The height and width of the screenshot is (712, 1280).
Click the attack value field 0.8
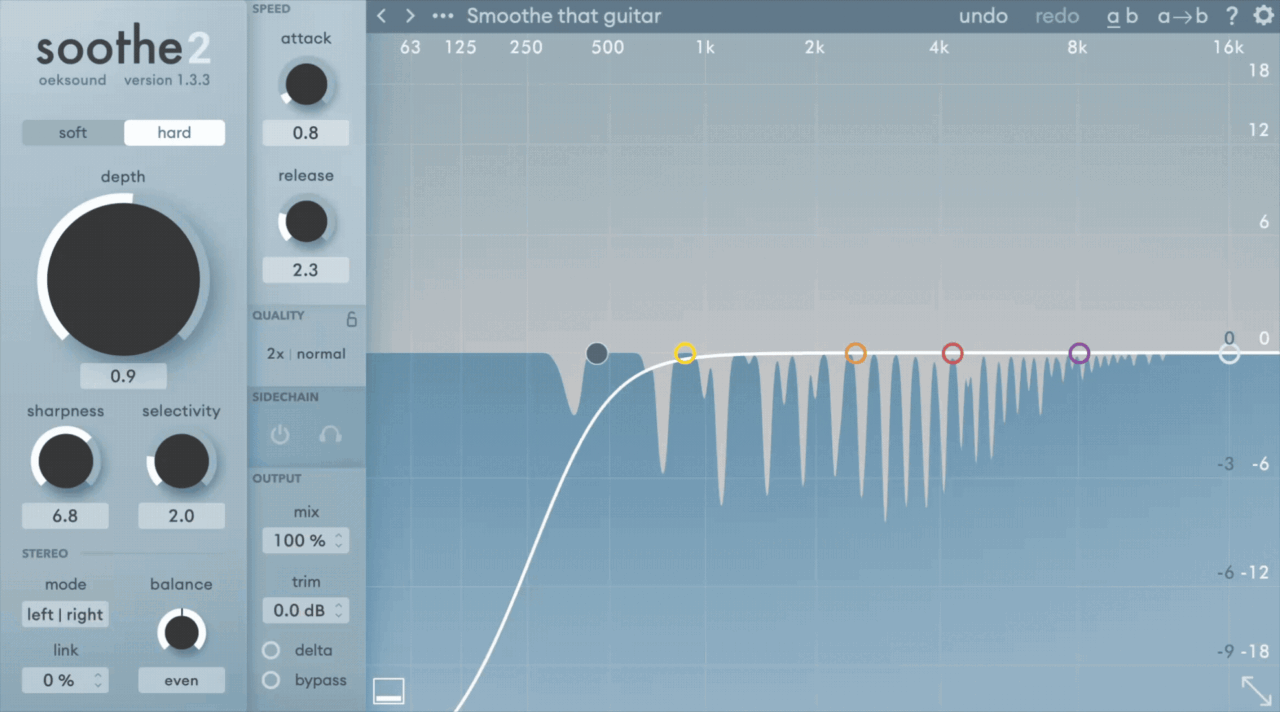tap(306, 133)
